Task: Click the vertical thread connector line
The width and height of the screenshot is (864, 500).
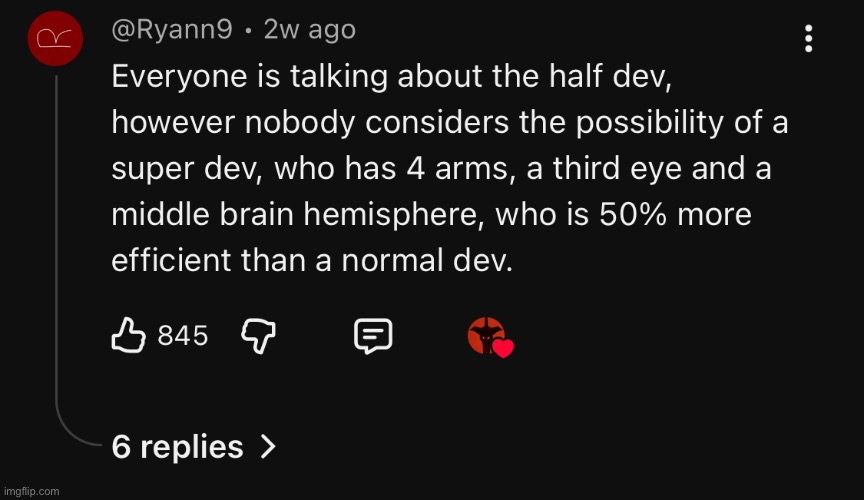Action: click(x=56, y=250)
